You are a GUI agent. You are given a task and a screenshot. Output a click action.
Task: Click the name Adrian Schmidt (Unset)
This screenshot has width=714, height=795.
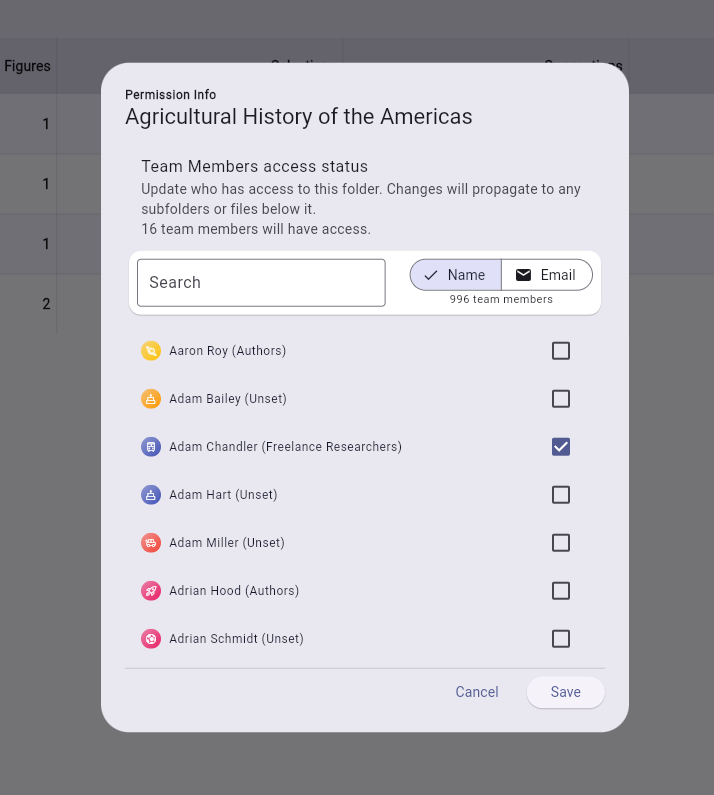point(236,639)
